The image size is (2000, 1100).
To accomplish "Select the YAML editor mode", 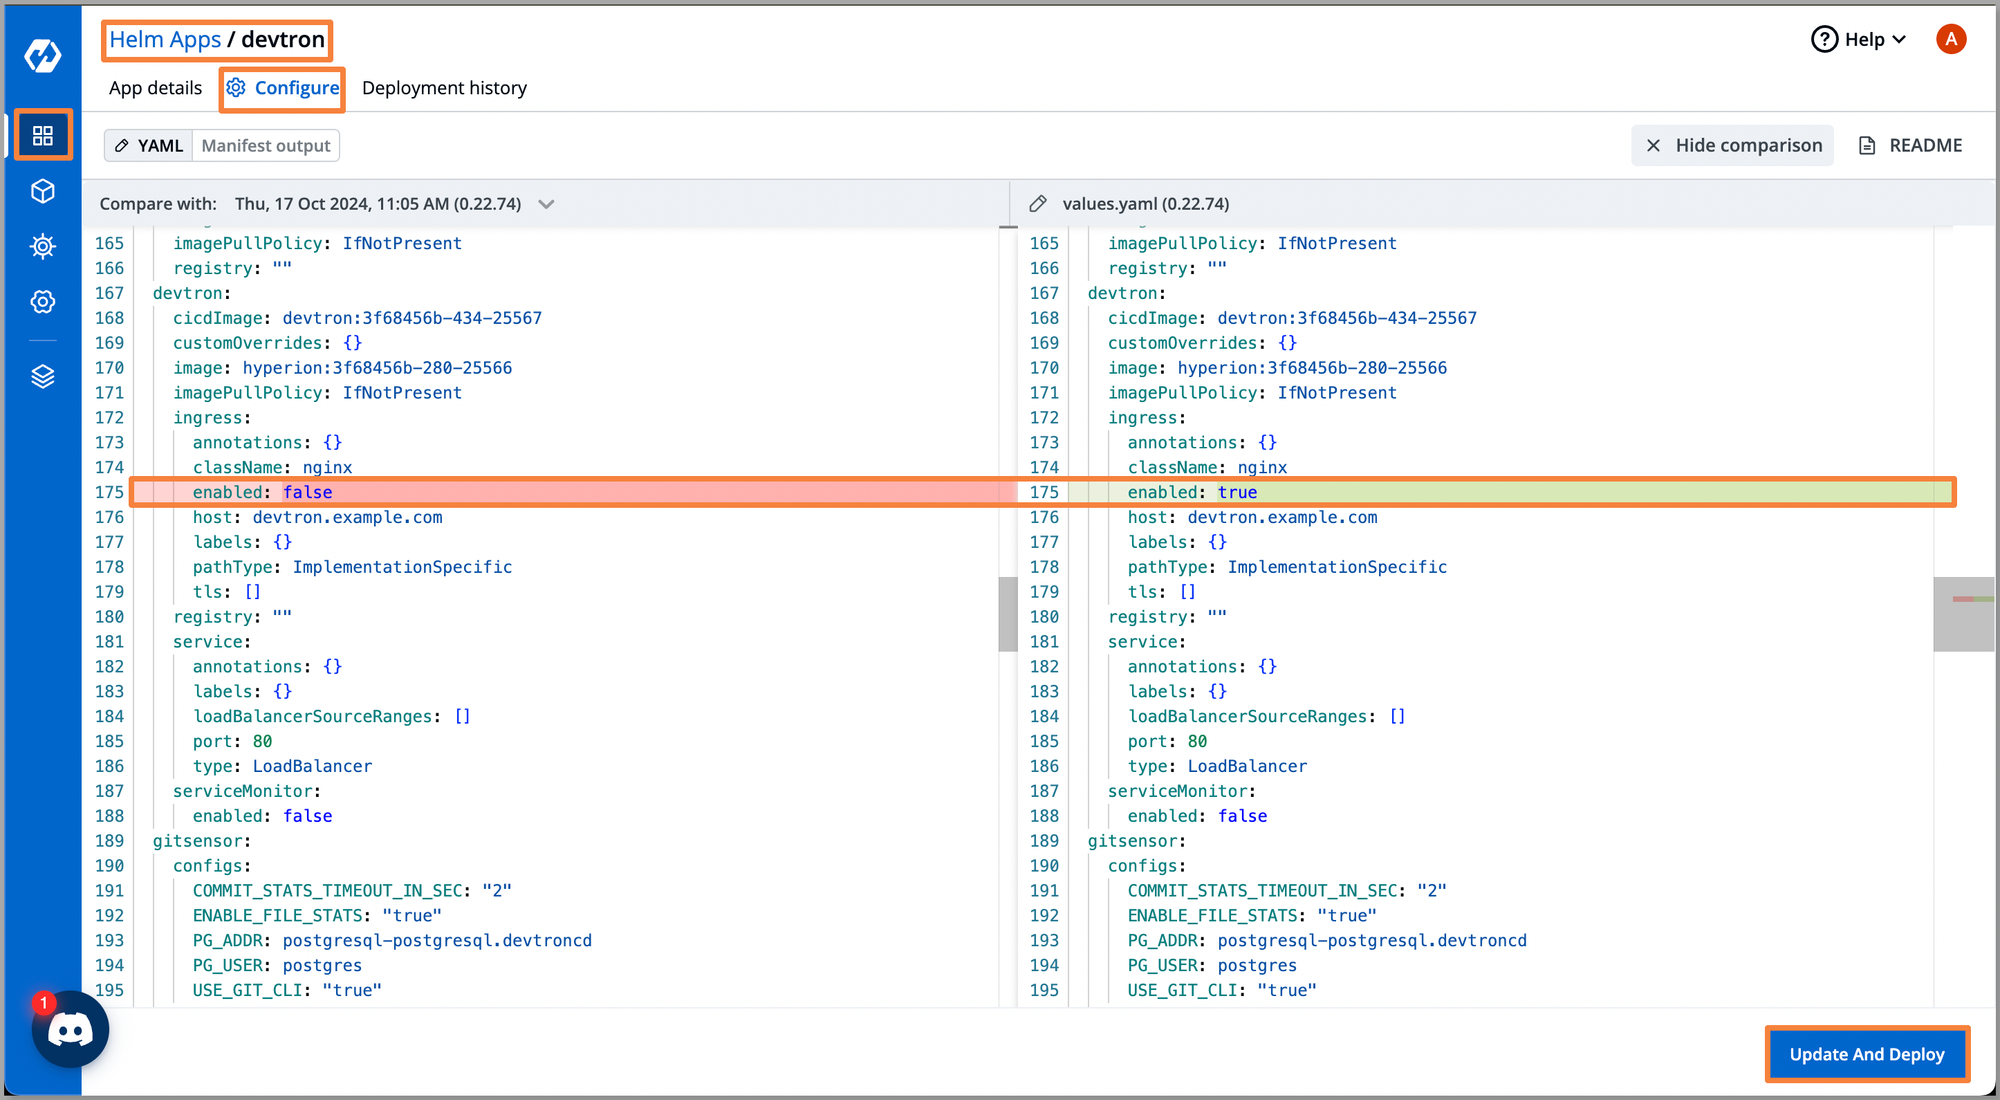I will coord(149,146).
